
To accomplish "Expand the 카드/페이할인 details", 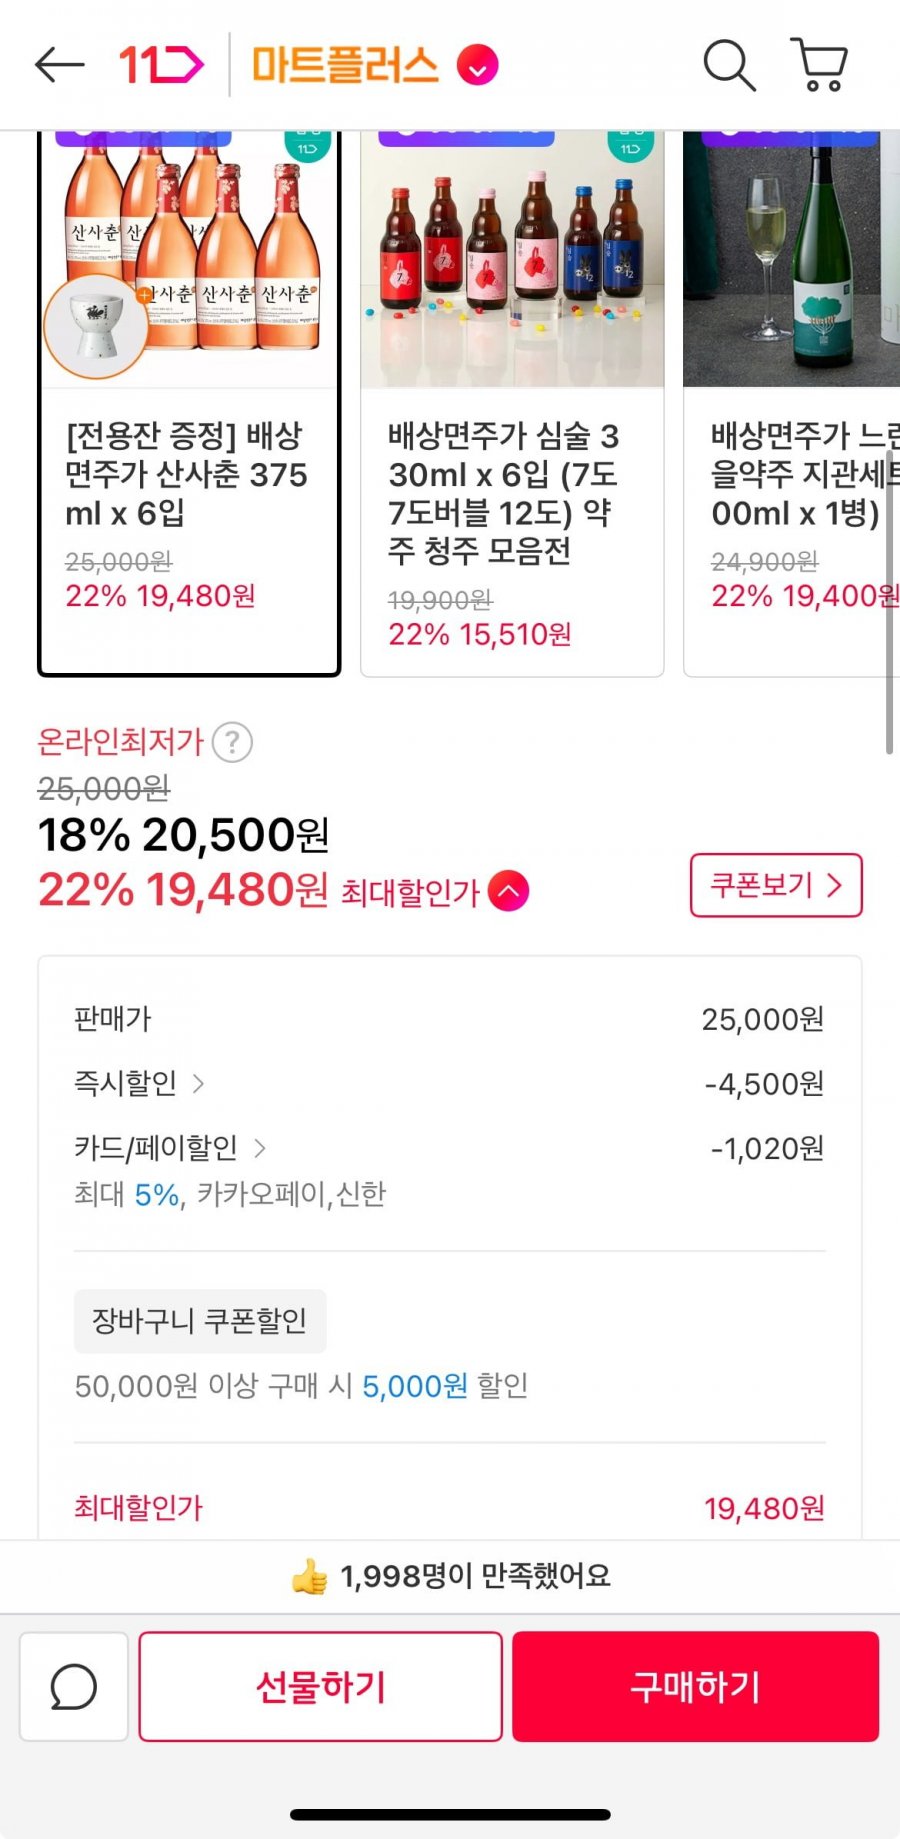I will pos(259,1148).
